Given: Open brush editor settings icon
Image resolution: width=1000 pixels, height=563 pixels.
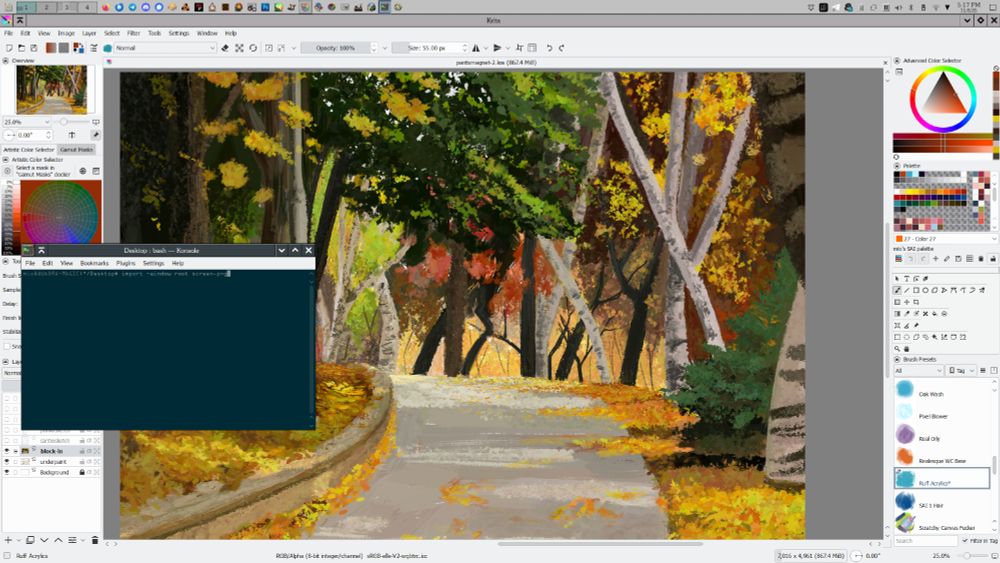Looking at the screenshot, I should tap(94, 48).
